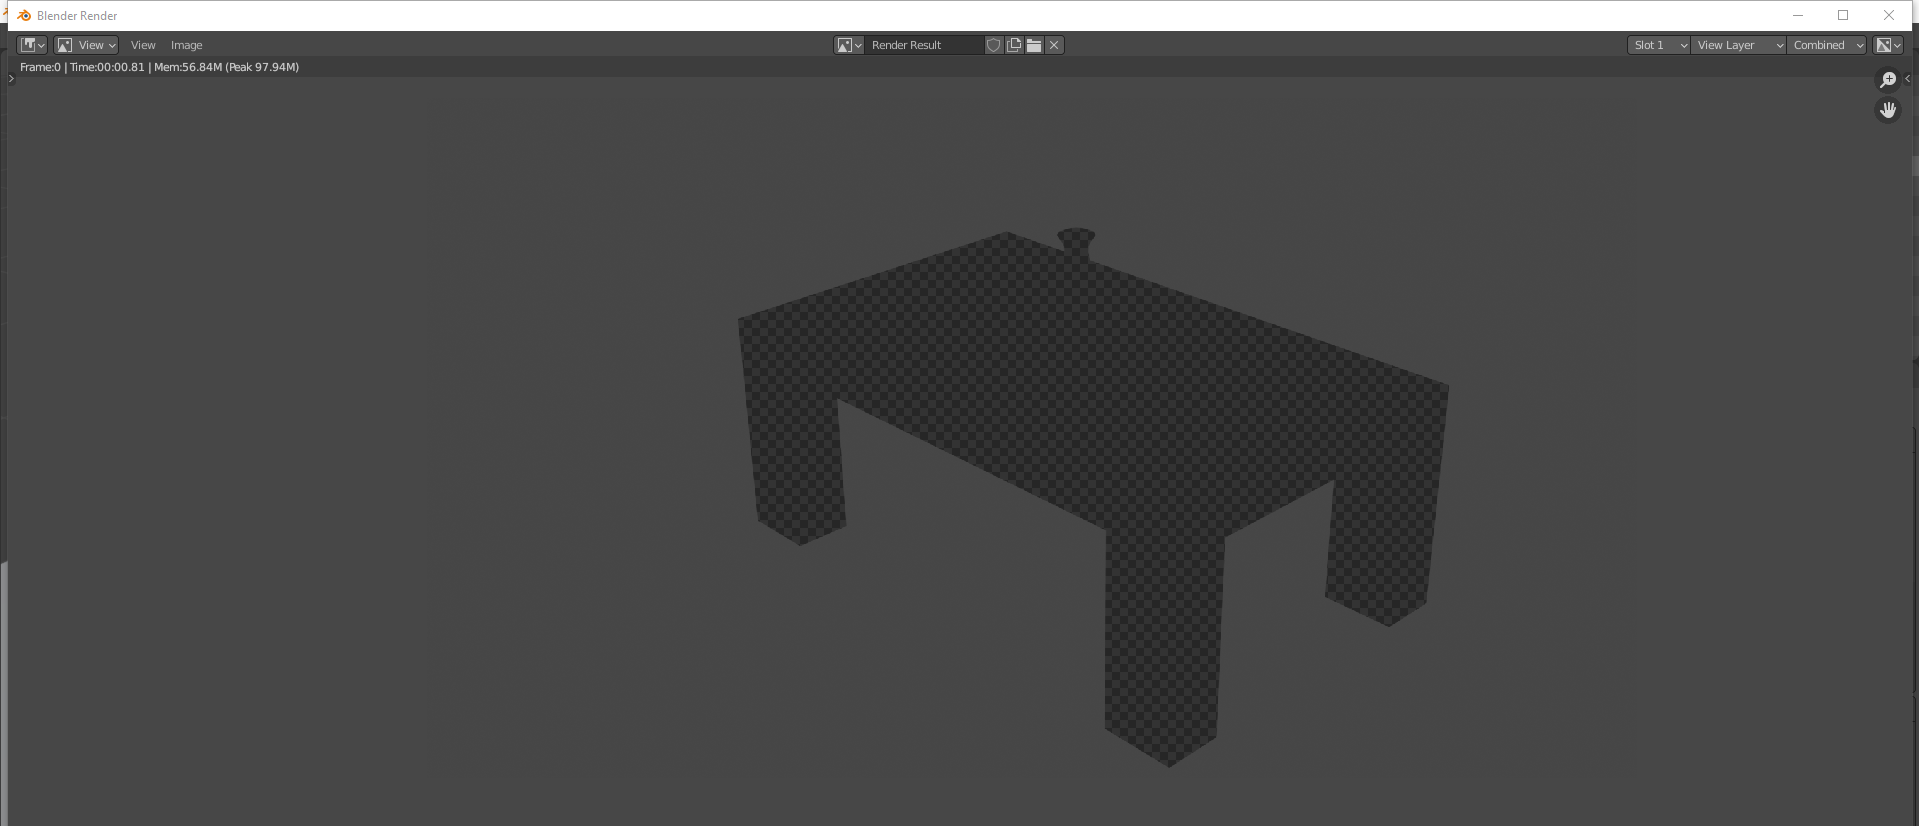Expand the left toolbar region arrow
This screenshot has width=1919, height=826.
click(11, 78)
